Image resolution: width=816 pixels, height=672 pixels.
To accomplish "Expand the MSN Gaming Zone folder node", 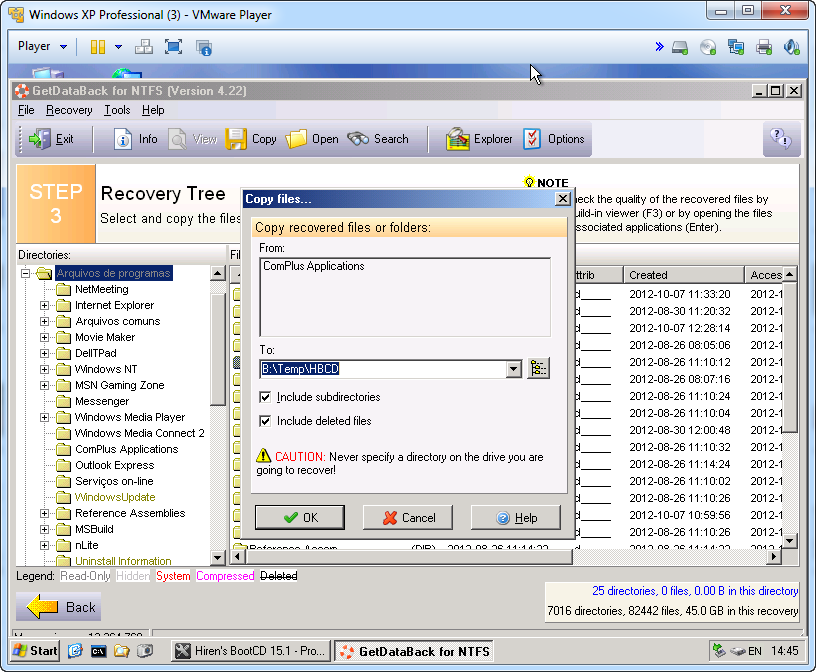I will pyautogui.click(x=44, y=386).
